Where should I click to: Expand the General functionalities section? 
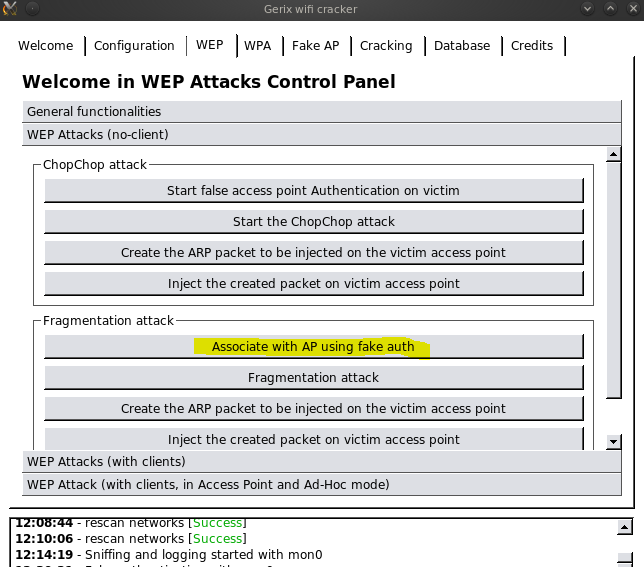[322, 111]
